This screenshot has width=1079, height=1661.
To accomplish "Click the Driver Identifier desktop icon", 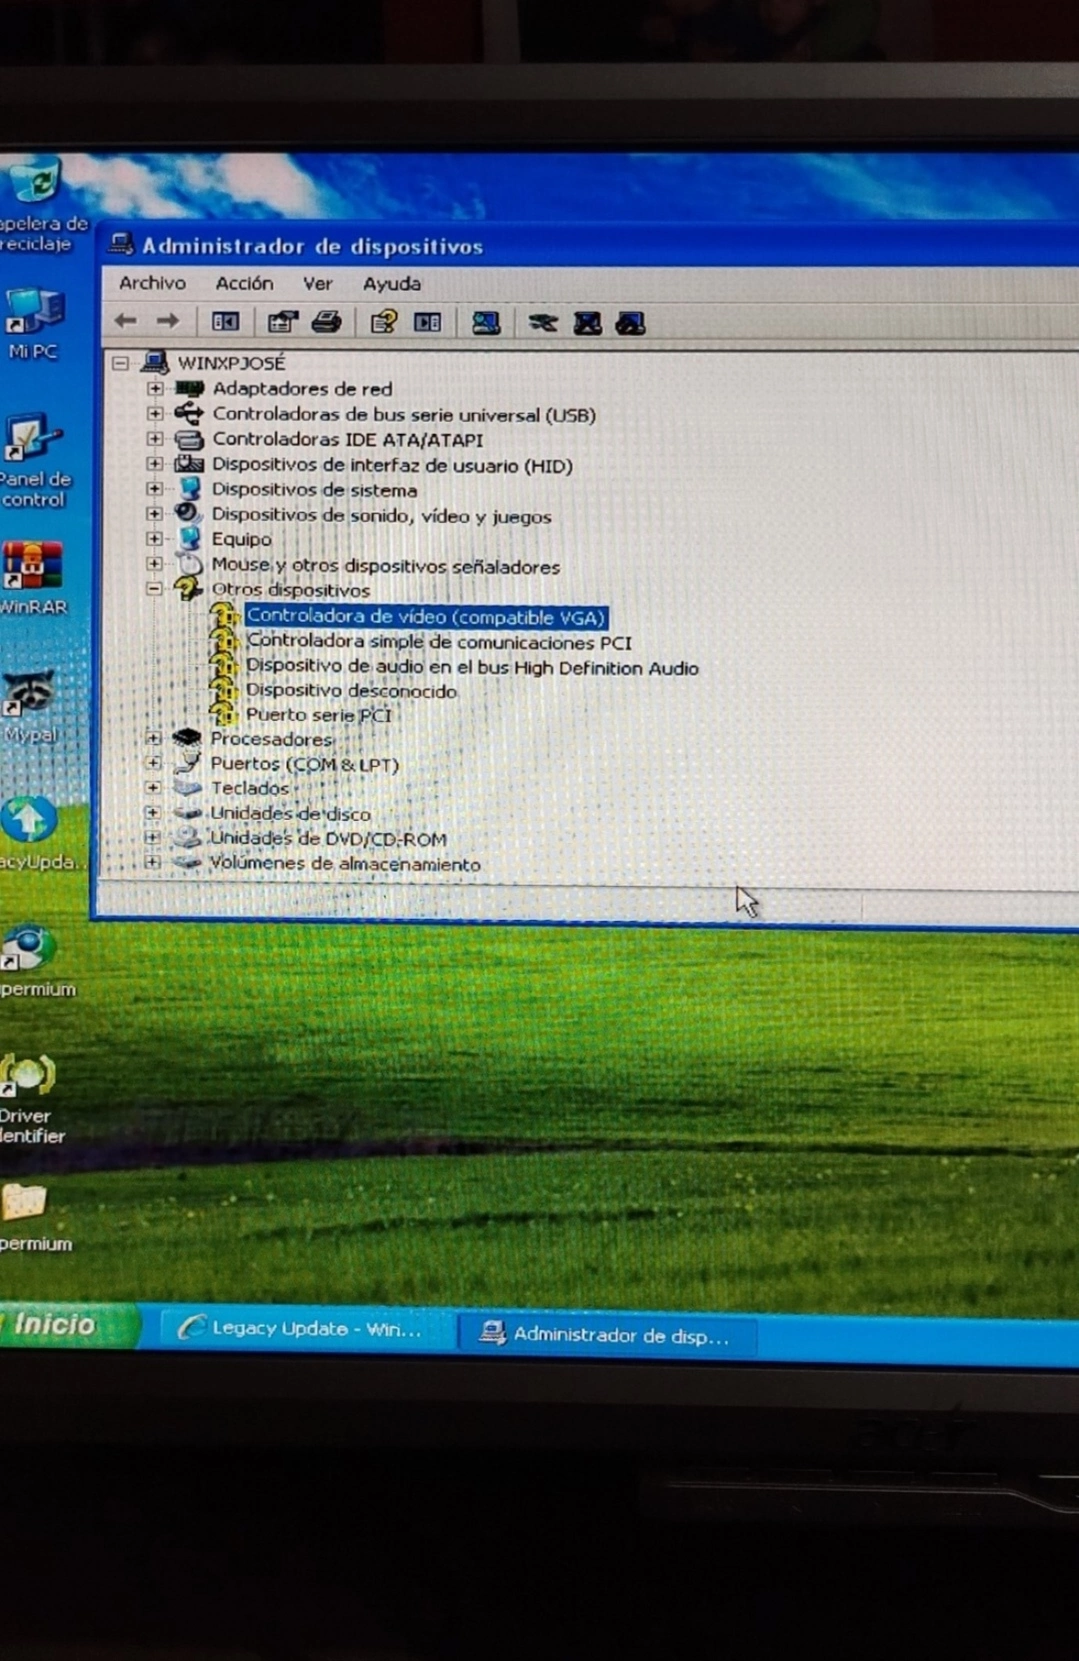I will coord(27,1075).
